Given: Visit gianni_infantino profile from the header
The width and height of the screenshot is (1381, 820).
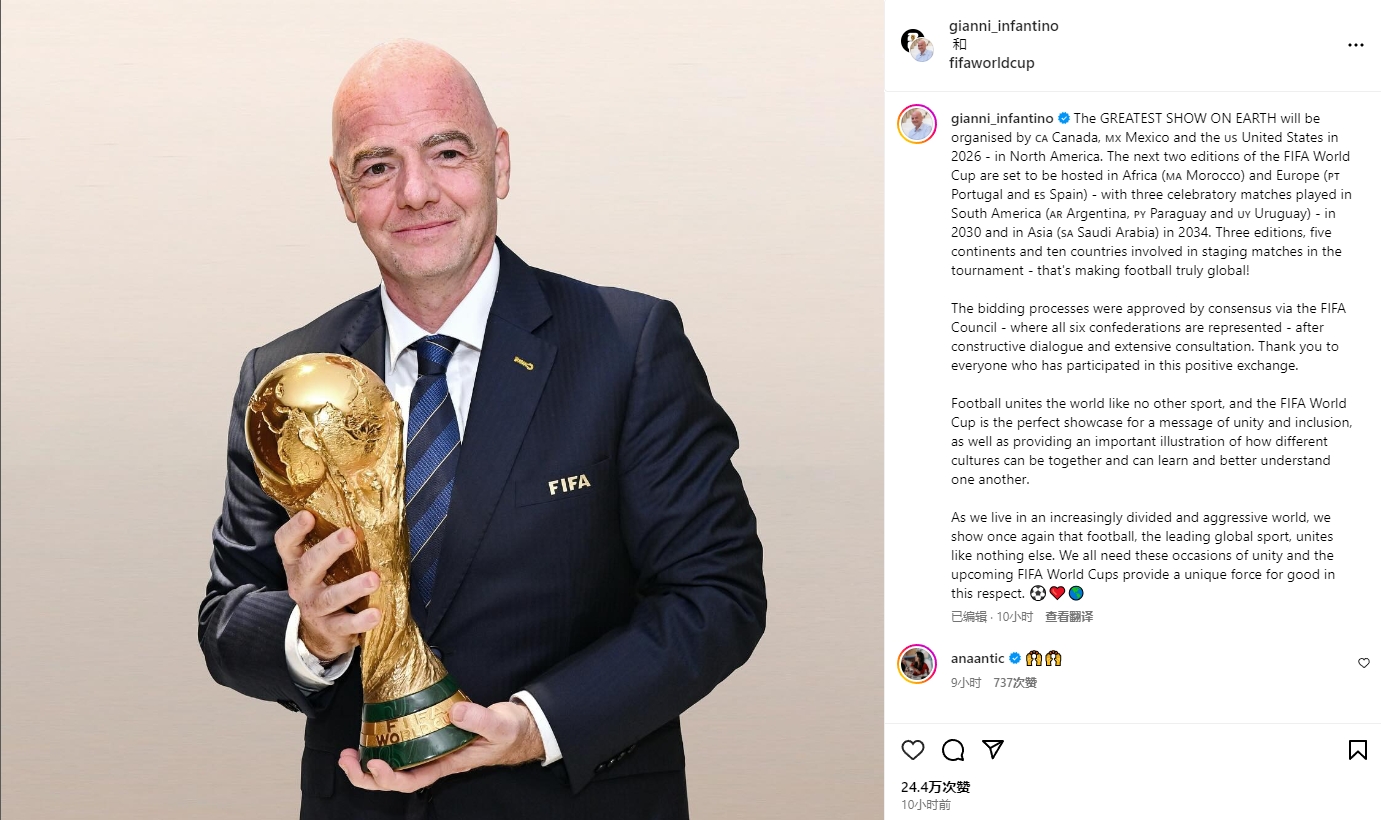Looking at the screenshot, I should click(x=1004, y=26).
